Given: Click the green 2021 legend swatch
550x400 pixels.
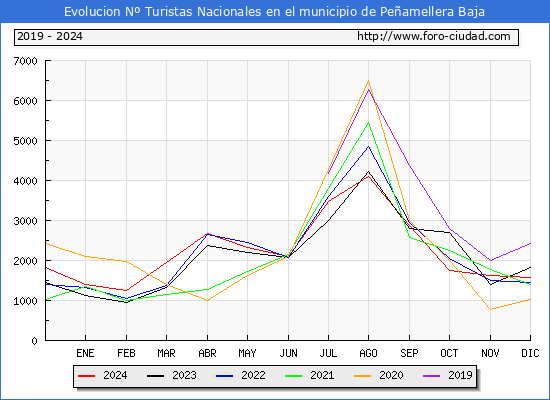Looking at the screenshot, I should point(294,376).
